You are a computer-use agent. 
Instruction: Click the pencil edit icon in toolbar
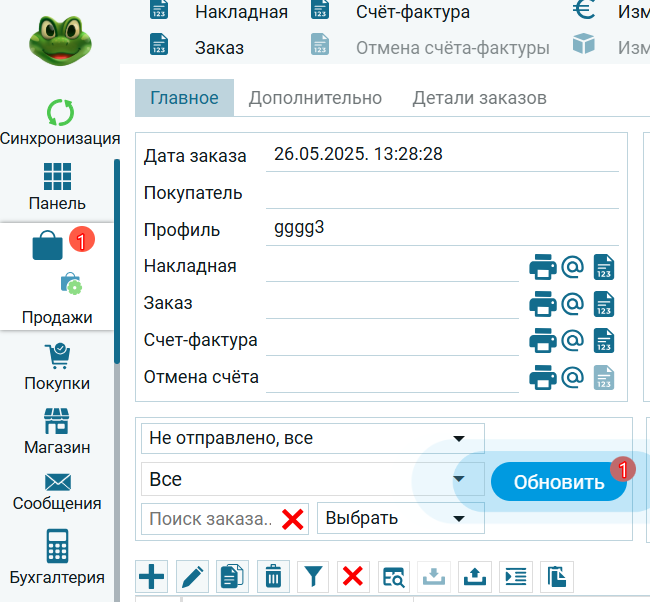point(192,576)
